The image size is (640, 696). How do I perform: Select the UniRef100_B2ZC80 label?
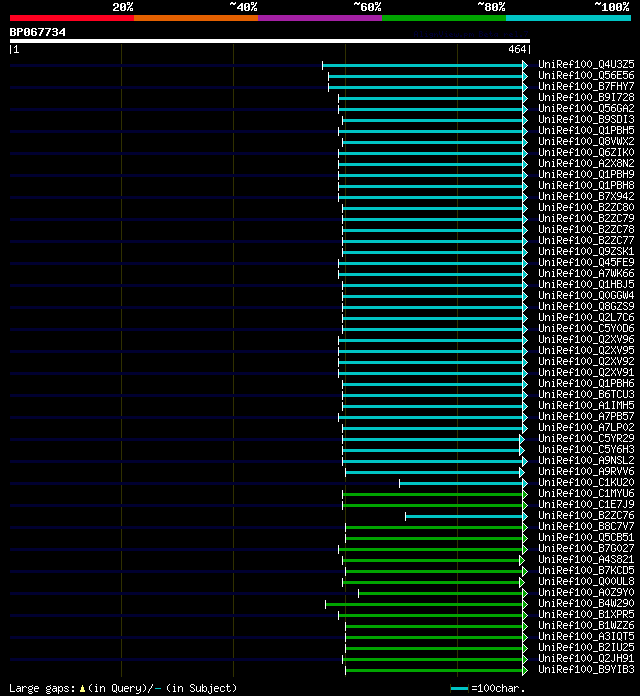tap(586, 207)
